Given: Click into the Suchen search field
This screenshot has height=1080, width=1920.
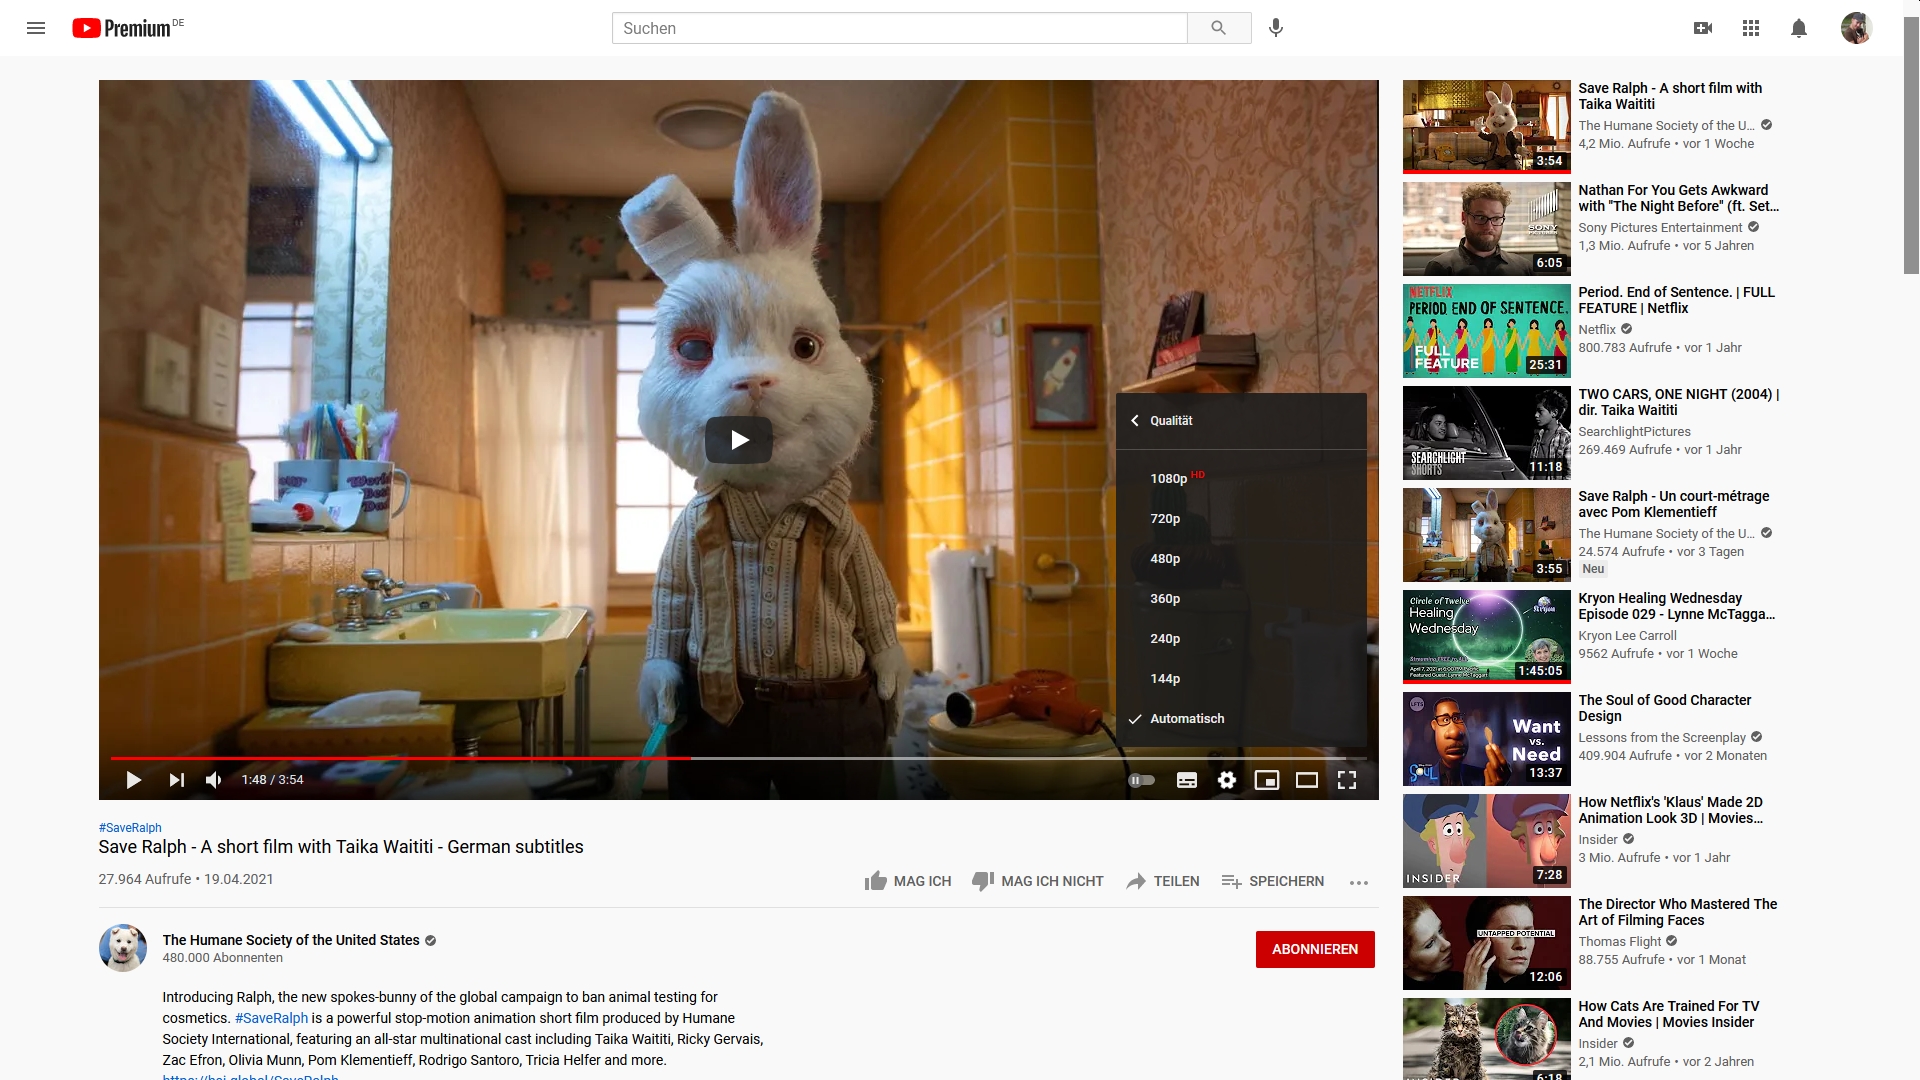Looking at the screenshot, I should coord(898,28).
